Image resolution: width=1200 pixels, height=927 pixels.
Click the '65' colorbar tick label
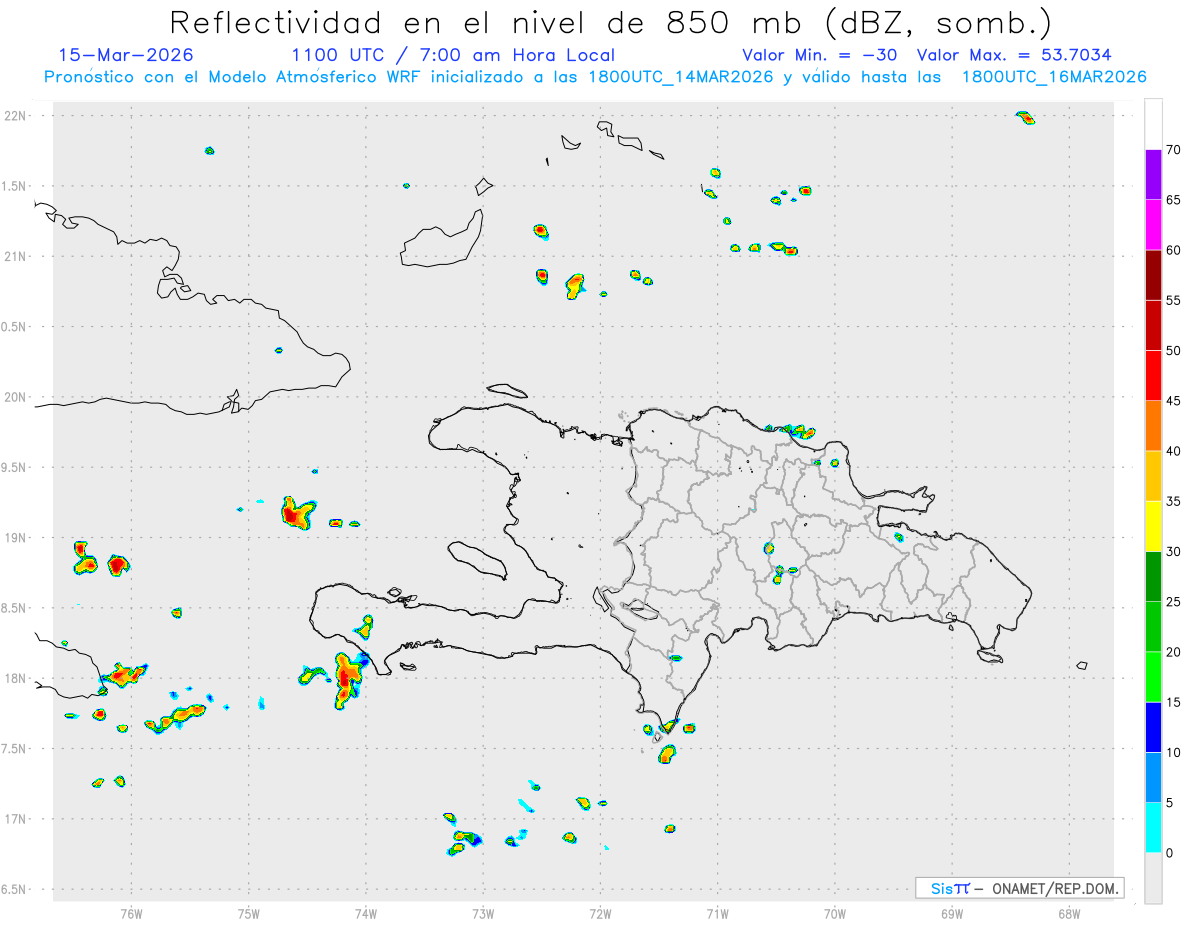[1174, 200]
